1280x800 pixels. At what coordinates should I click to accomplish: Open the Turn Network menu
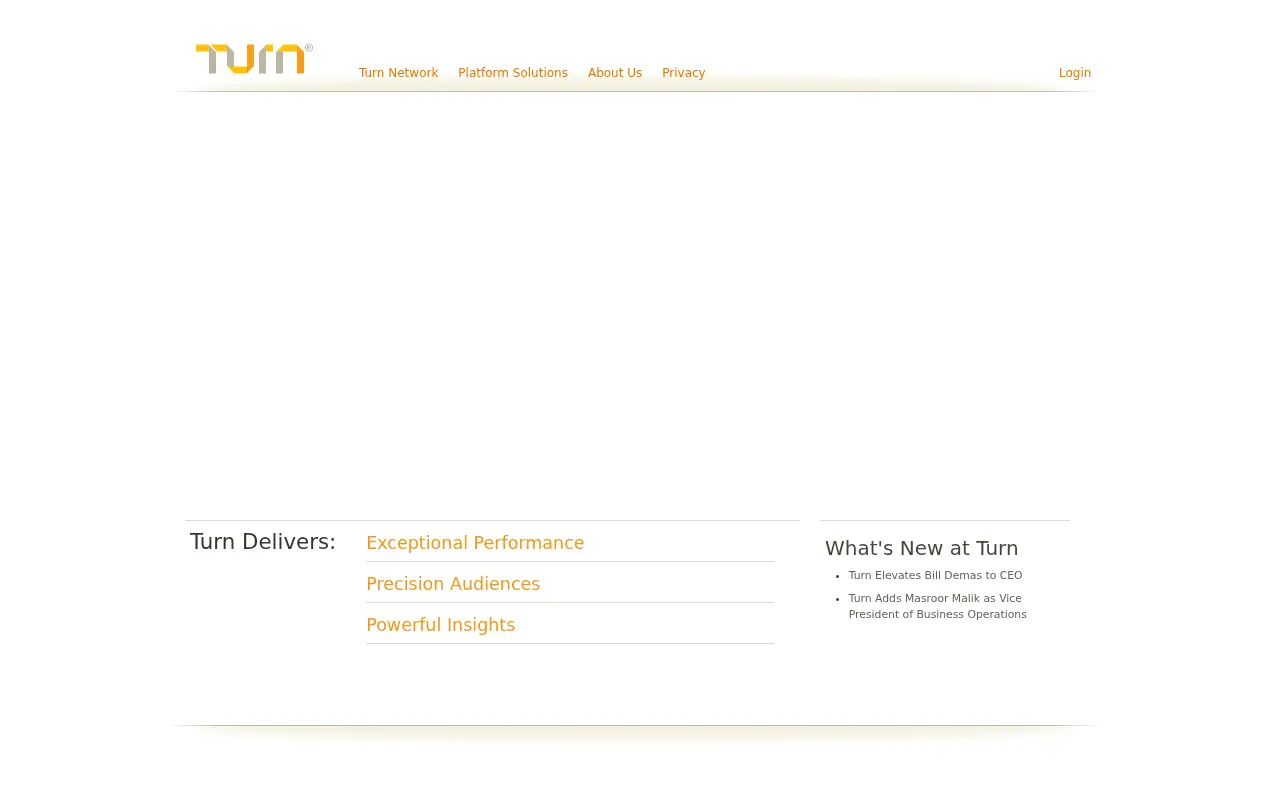(x=398, y=73)
